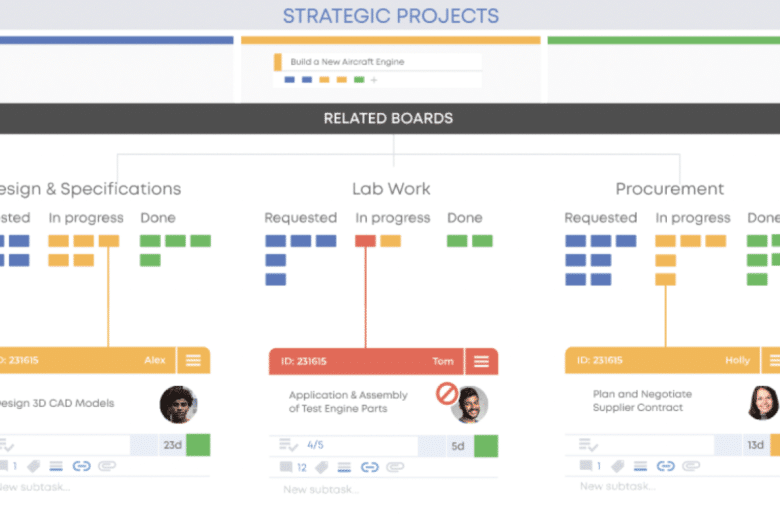780x516 pixels.
Task: Click red card square in Lab Work In progress
Action: [365, 241]
